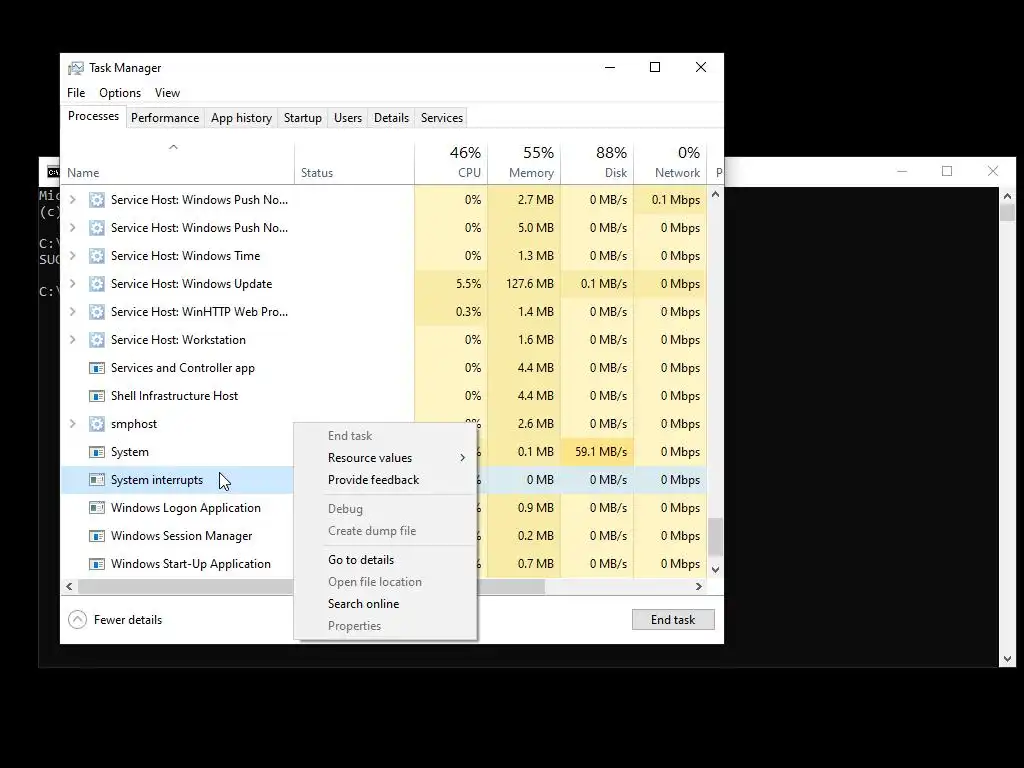Minimize the Command Prompt window
Image resolution: width=1024 pixels, height=768 pixels.
[x=902, y=171]
